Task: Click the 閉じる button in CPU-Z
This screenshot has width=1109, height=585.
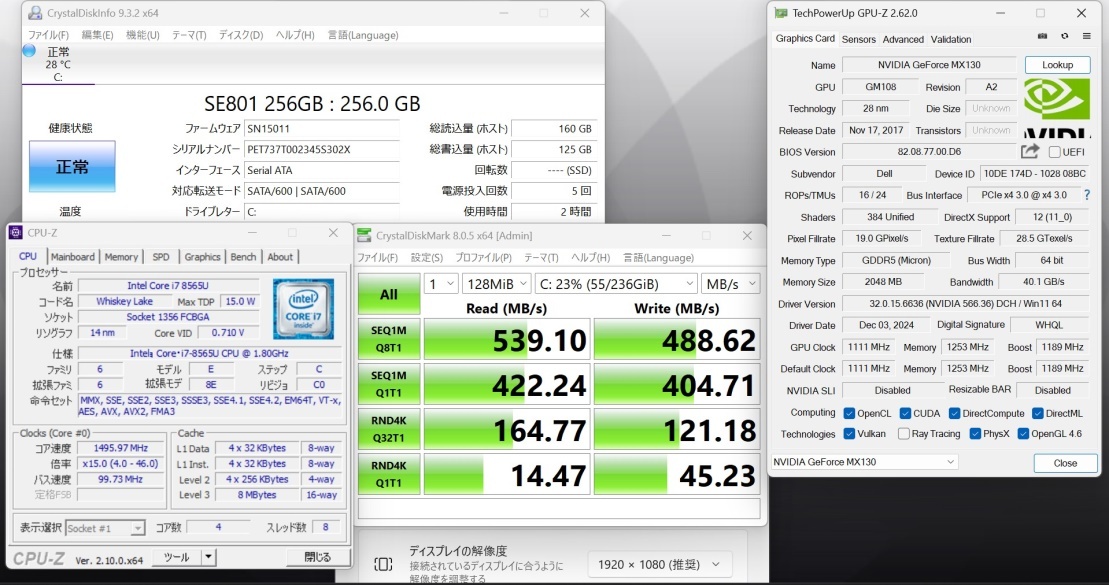Action: pyautogui.click(x=318, y=557)
